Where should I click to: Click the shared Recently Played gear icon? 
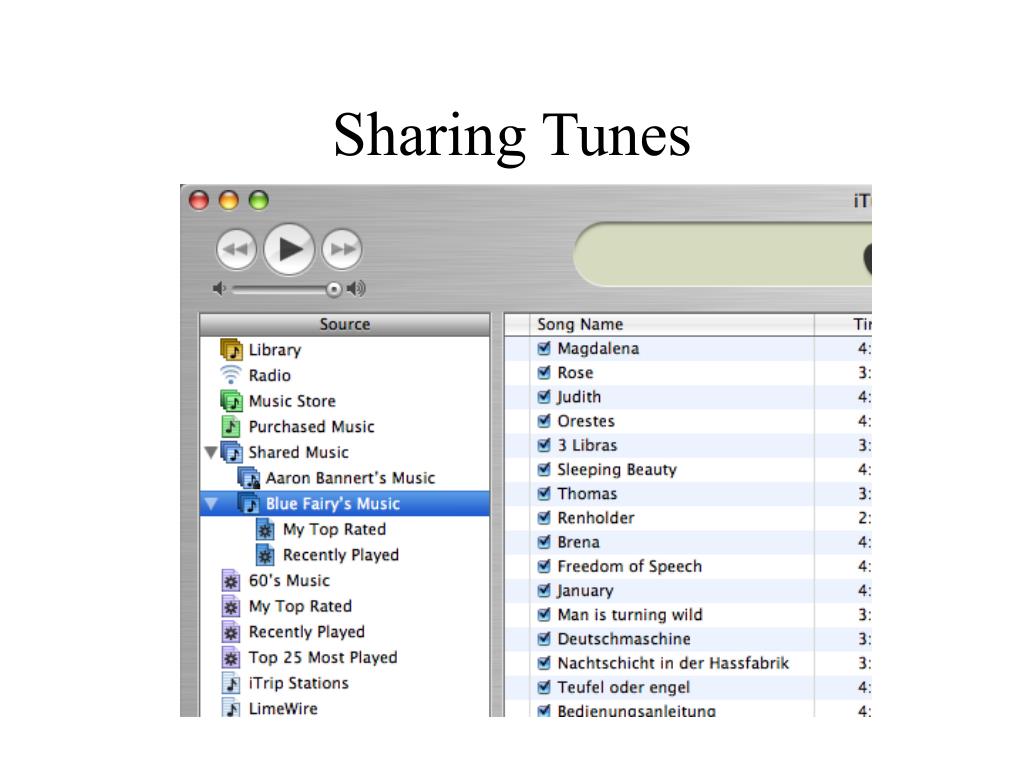[x=265, y=555]
